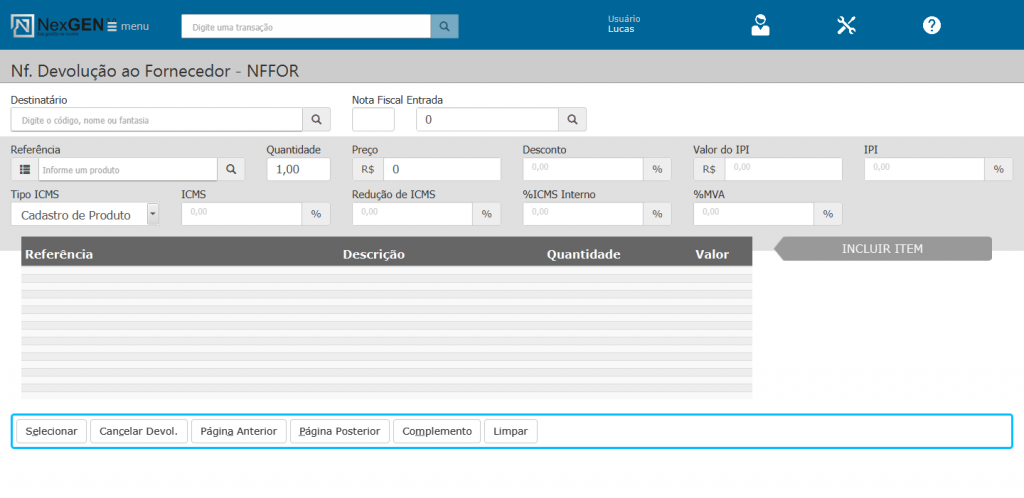The image size is (1024, 498).
Task: Click the Limpar button
Action: pos(511,431)
